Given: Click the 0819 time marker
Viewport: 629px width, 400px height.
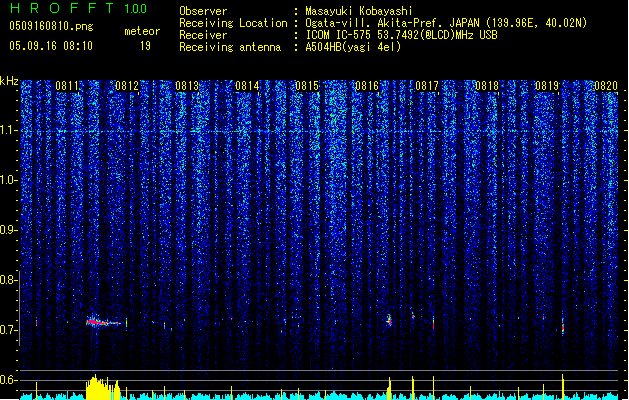Looking at the screenshot, I should (547, 86).
